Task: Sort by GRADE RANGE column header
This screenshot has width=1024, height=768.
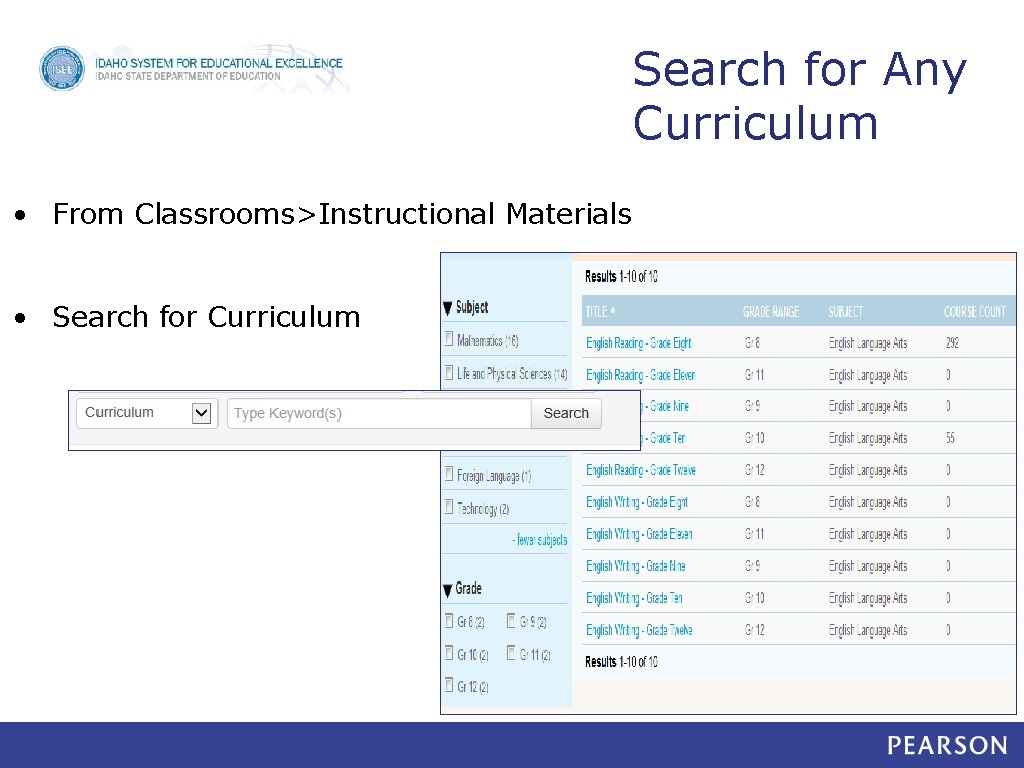Action: click(771, 312)
